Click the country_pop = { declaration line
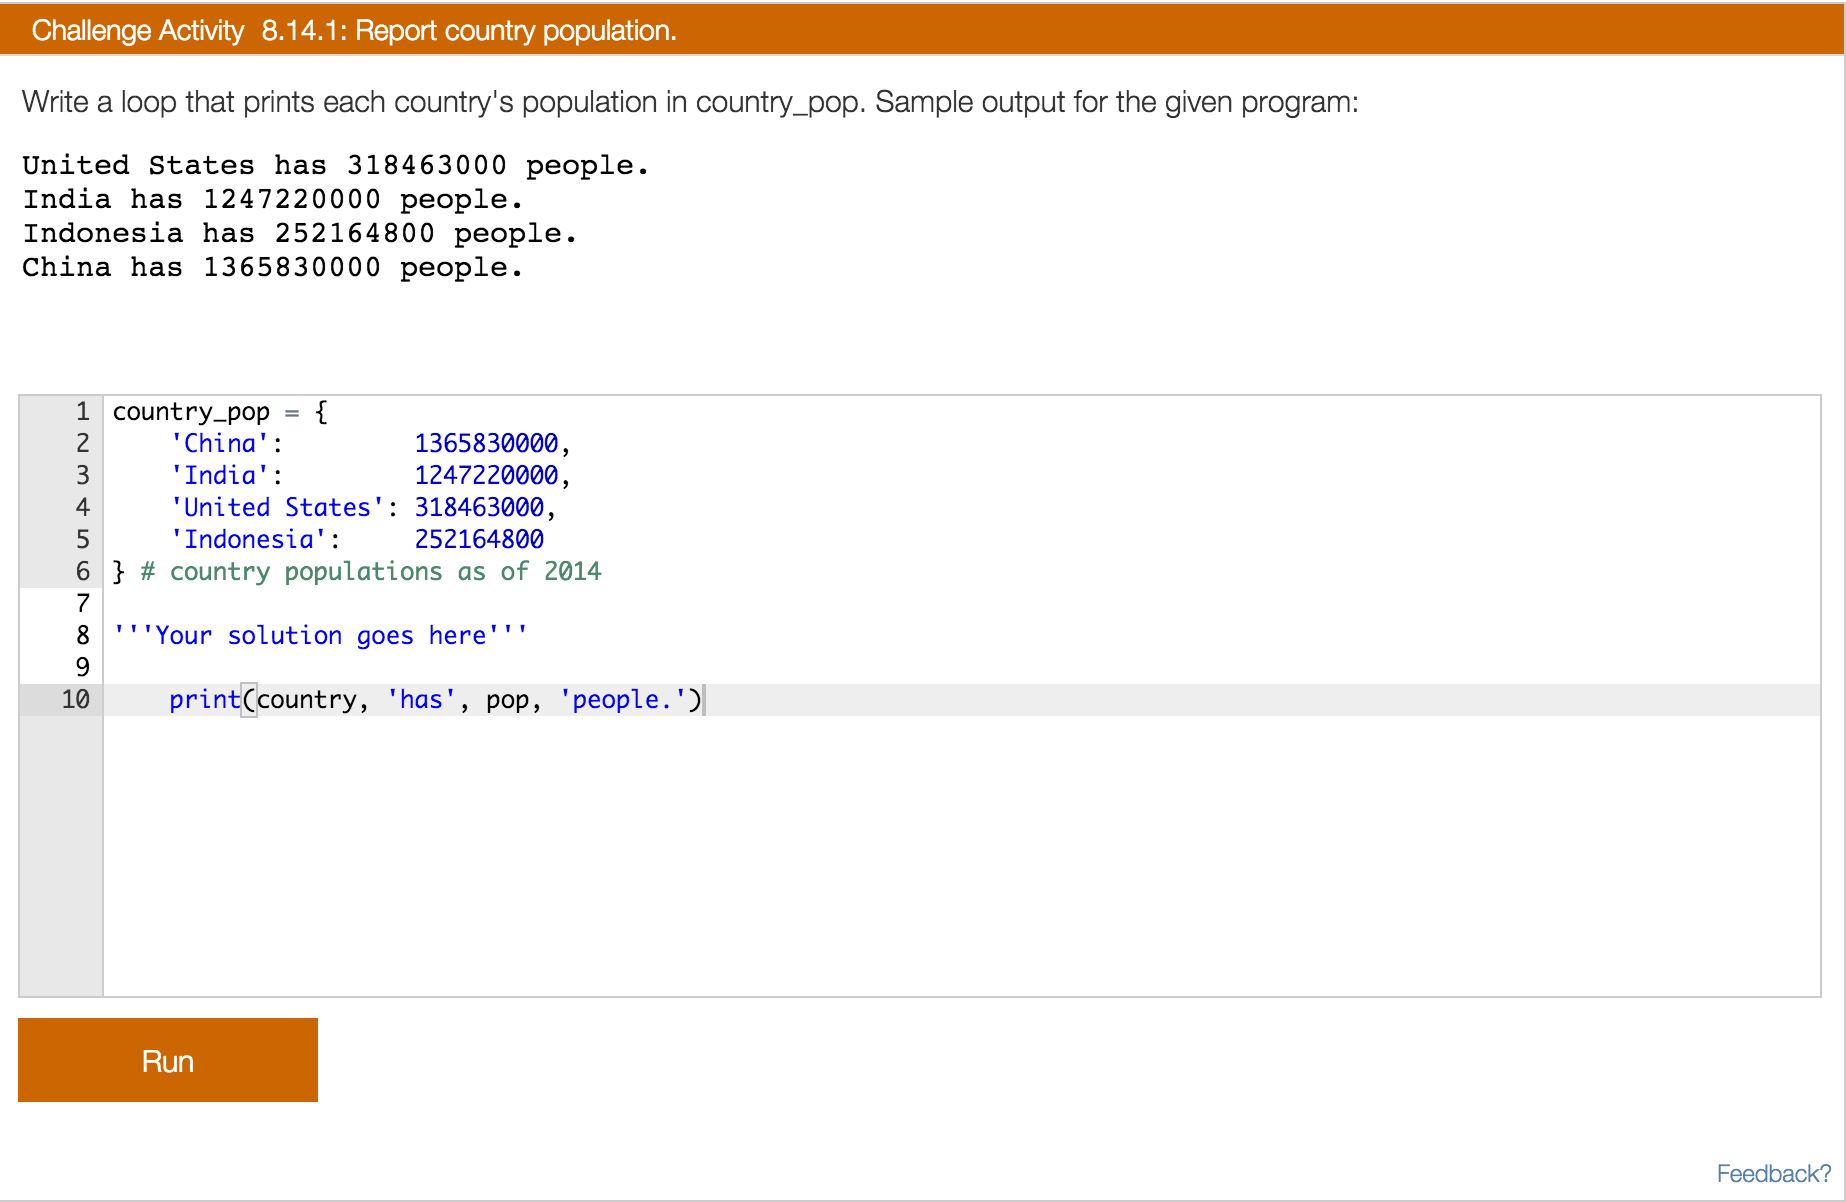This screenshot has height=1202, width=1846. pos(220,412)
